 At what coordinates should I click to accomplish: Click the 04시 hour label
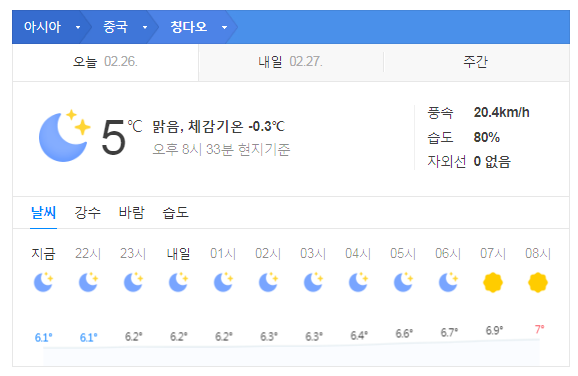coord(358,254)
